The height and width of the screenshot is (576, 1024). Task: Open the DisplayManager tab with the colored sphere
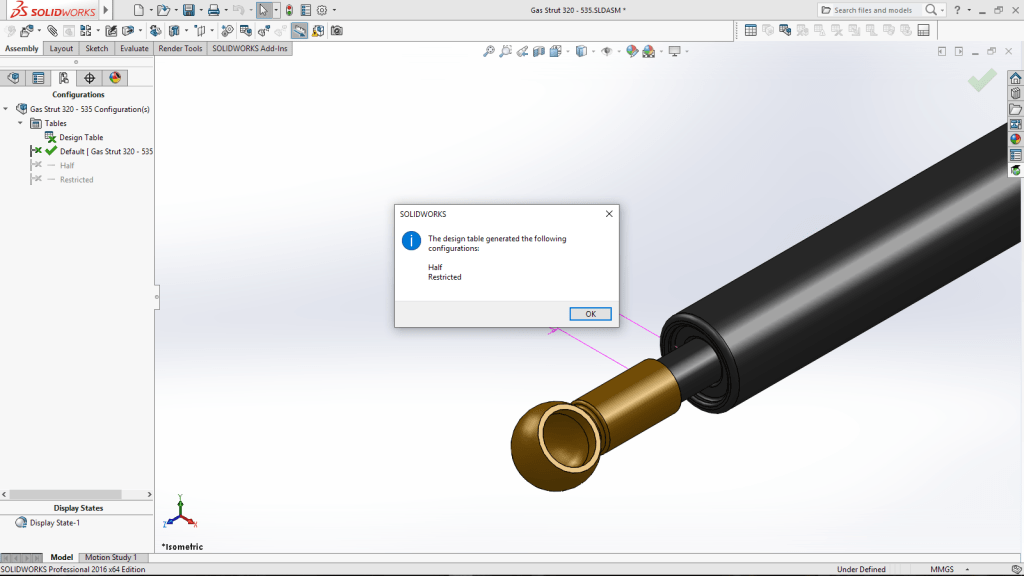114,78
